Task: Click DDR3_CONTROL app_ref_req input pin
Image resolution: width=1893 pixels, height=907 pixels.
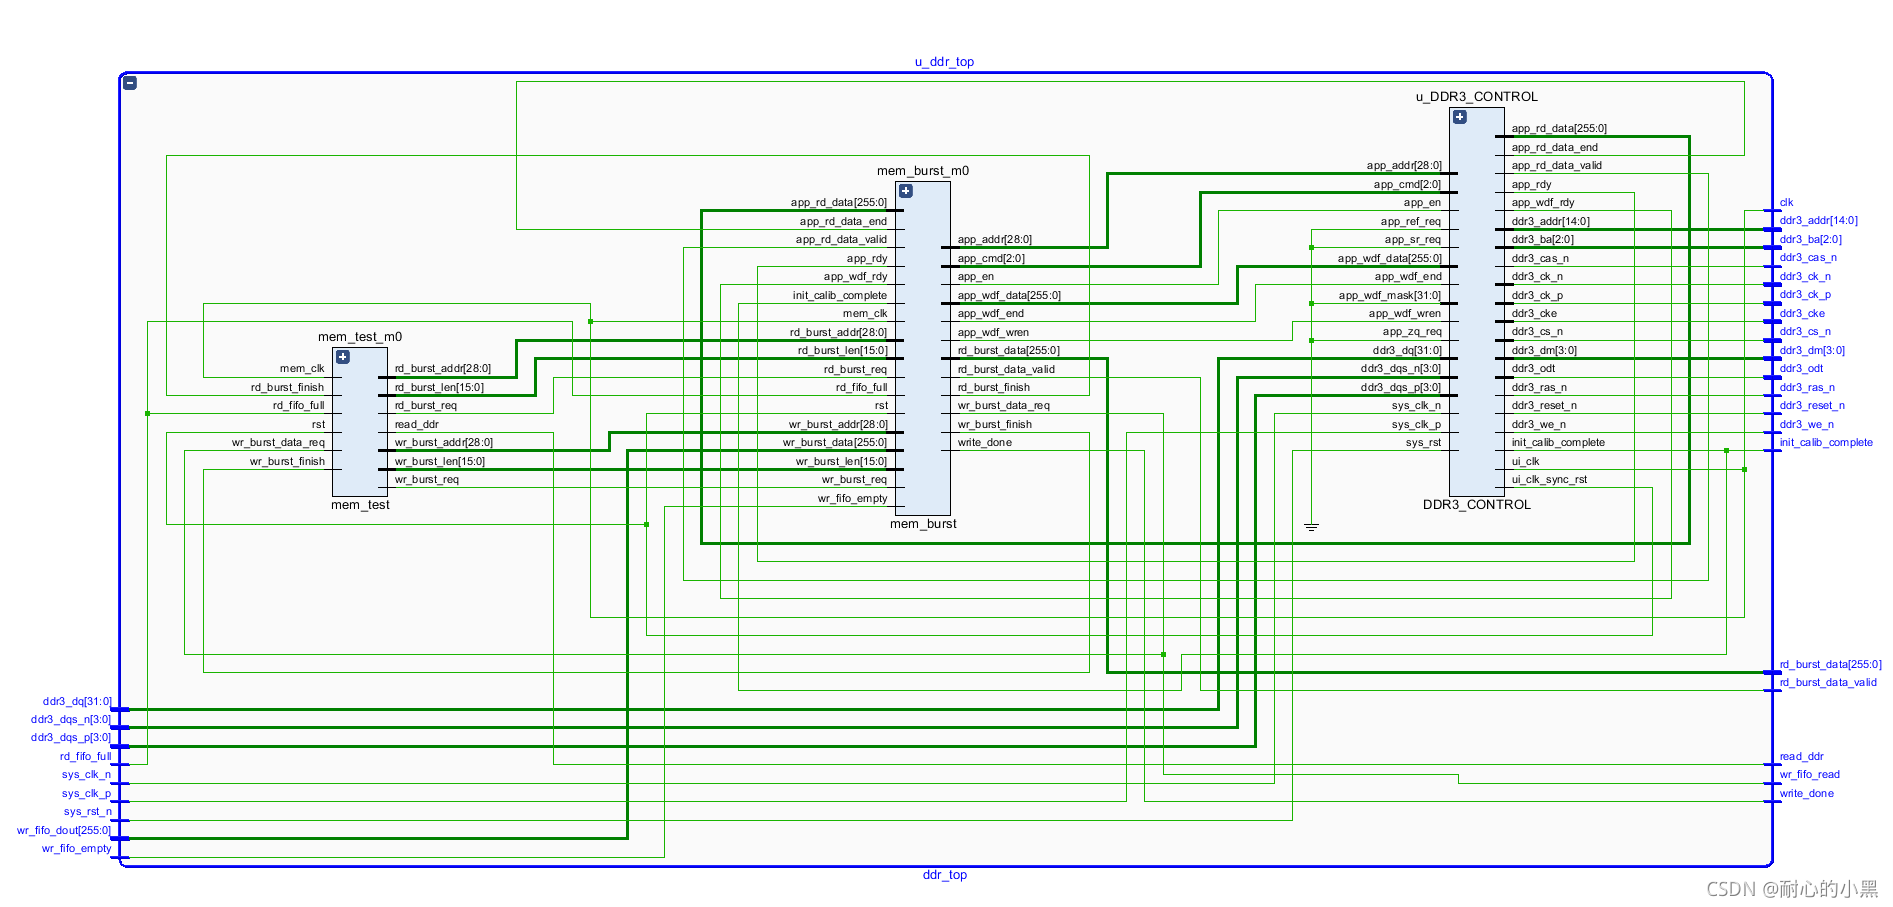Action: tap(1411, 222)
